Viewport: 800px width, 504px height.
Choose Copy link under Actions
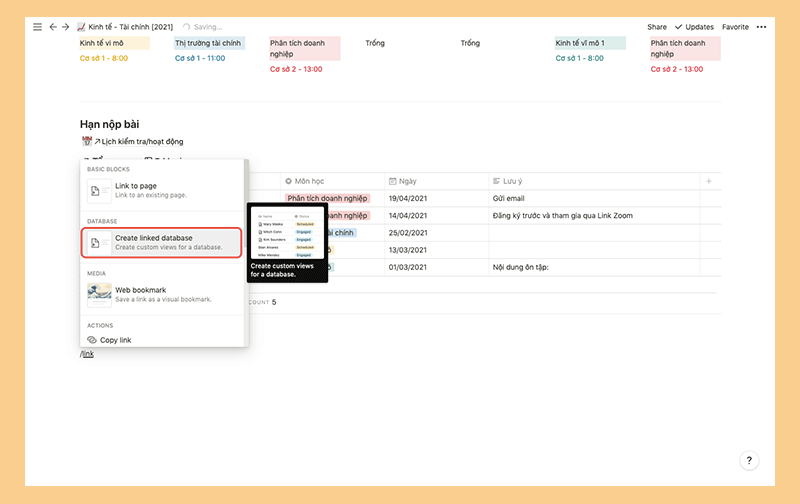(x=162, y=340)
